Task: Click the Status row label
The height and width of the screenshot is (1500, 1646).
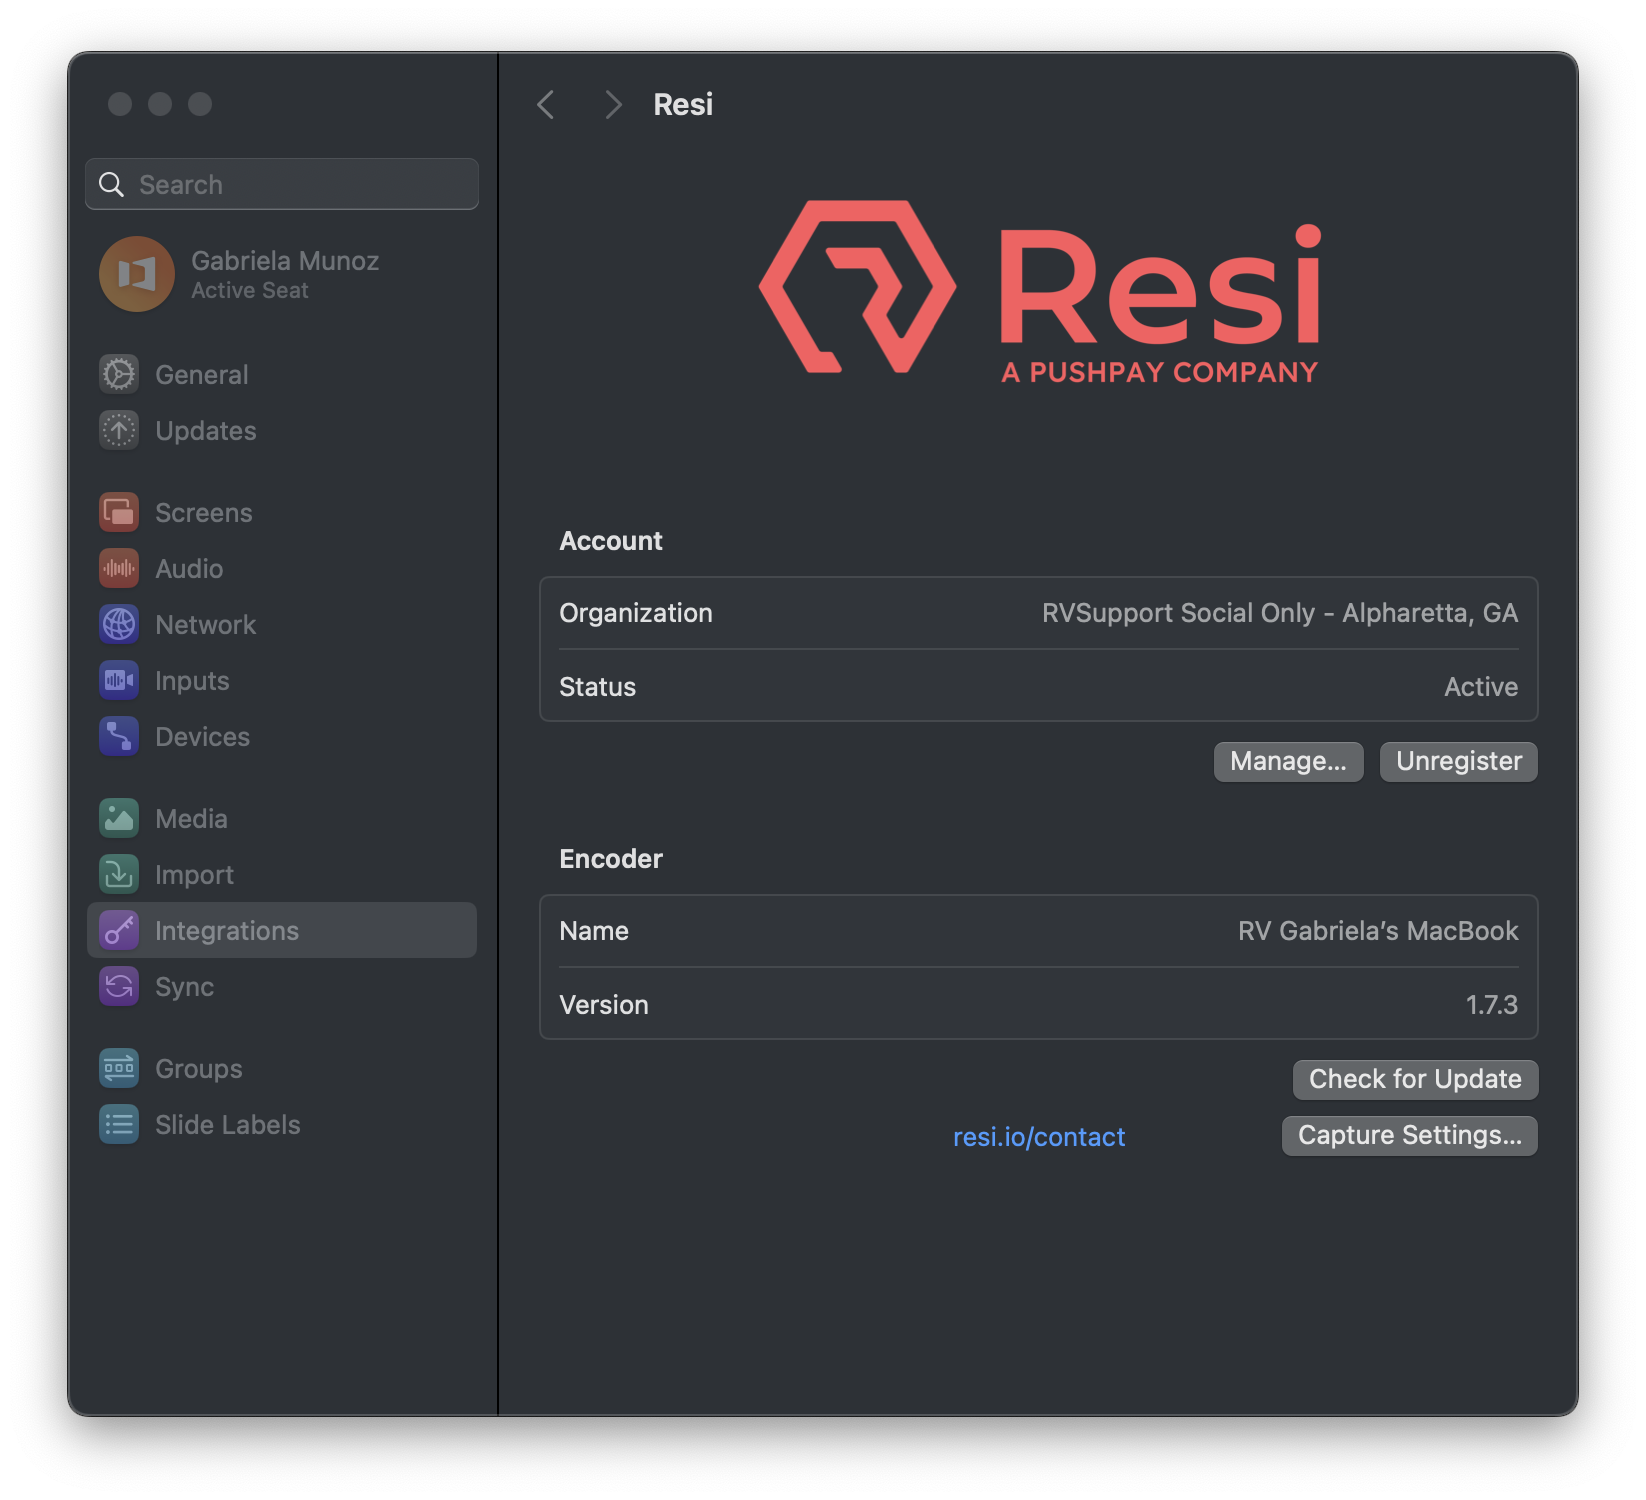Action: 598,686
